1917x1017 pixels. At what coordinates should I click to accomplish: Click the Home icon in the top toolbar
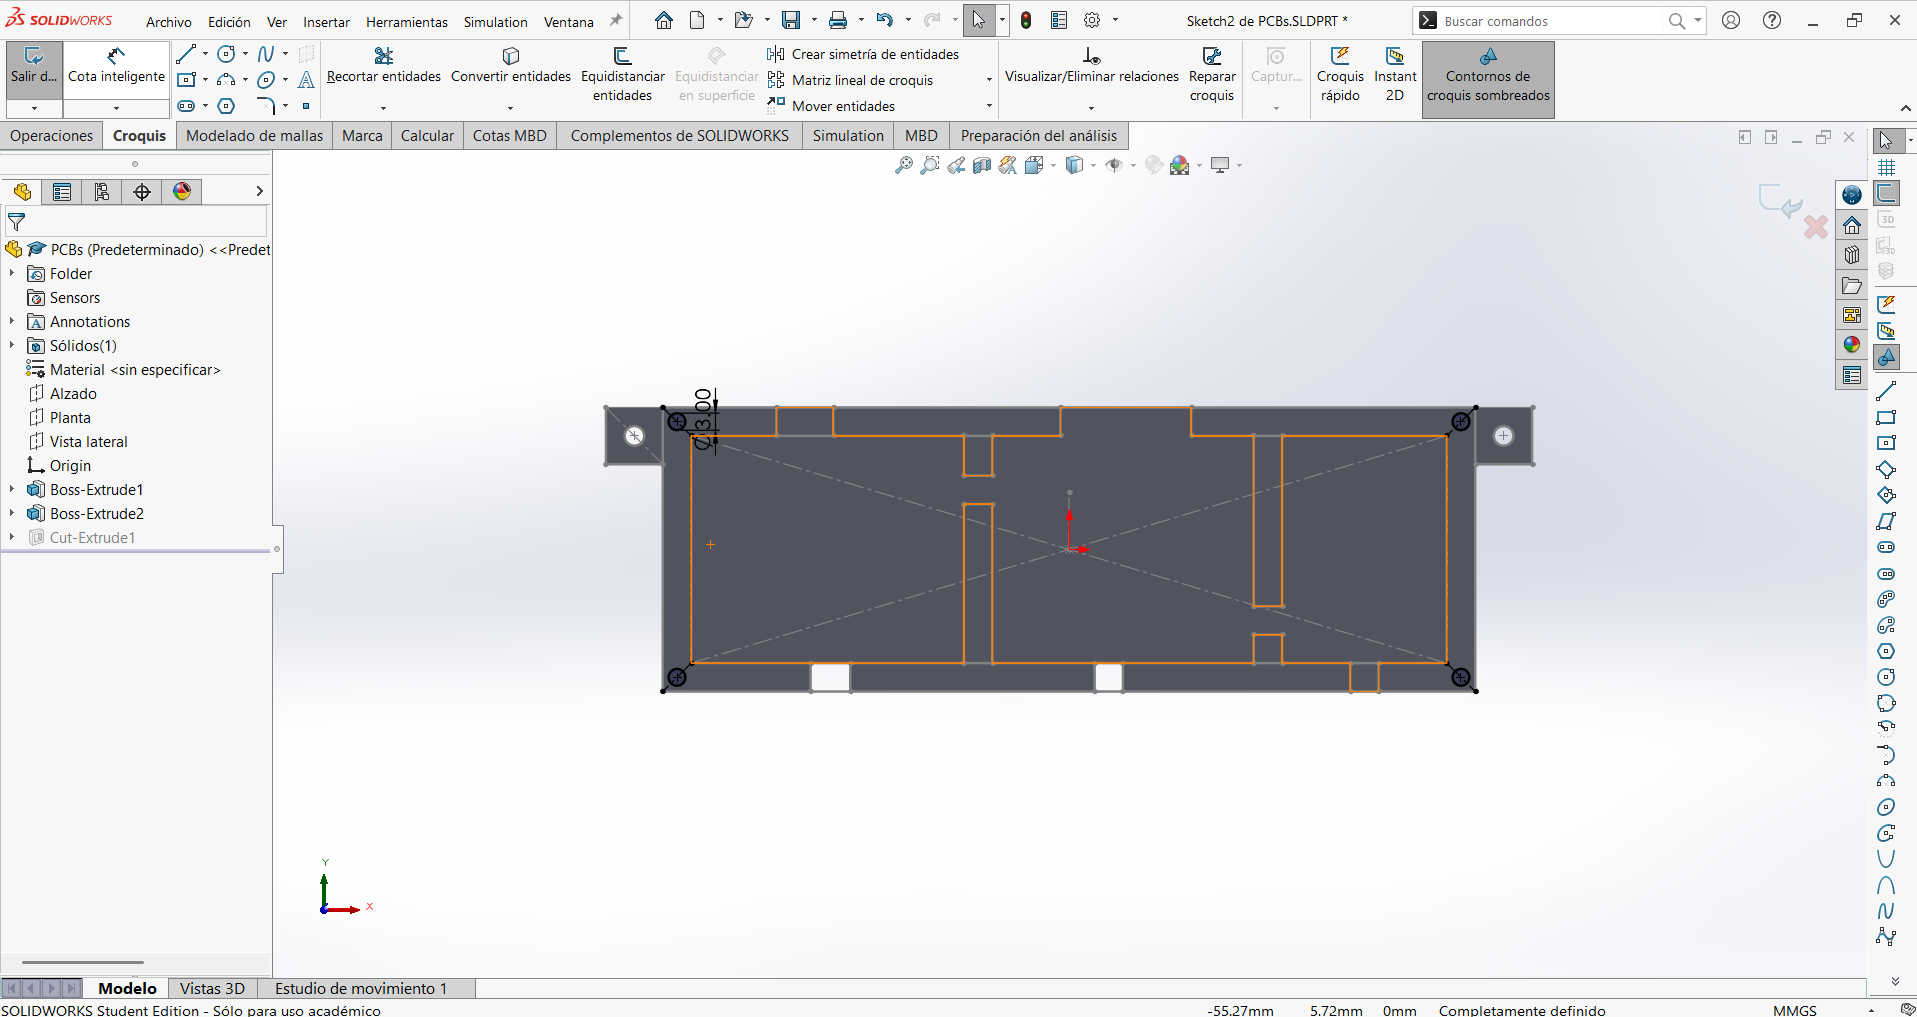tap(664, 20)
